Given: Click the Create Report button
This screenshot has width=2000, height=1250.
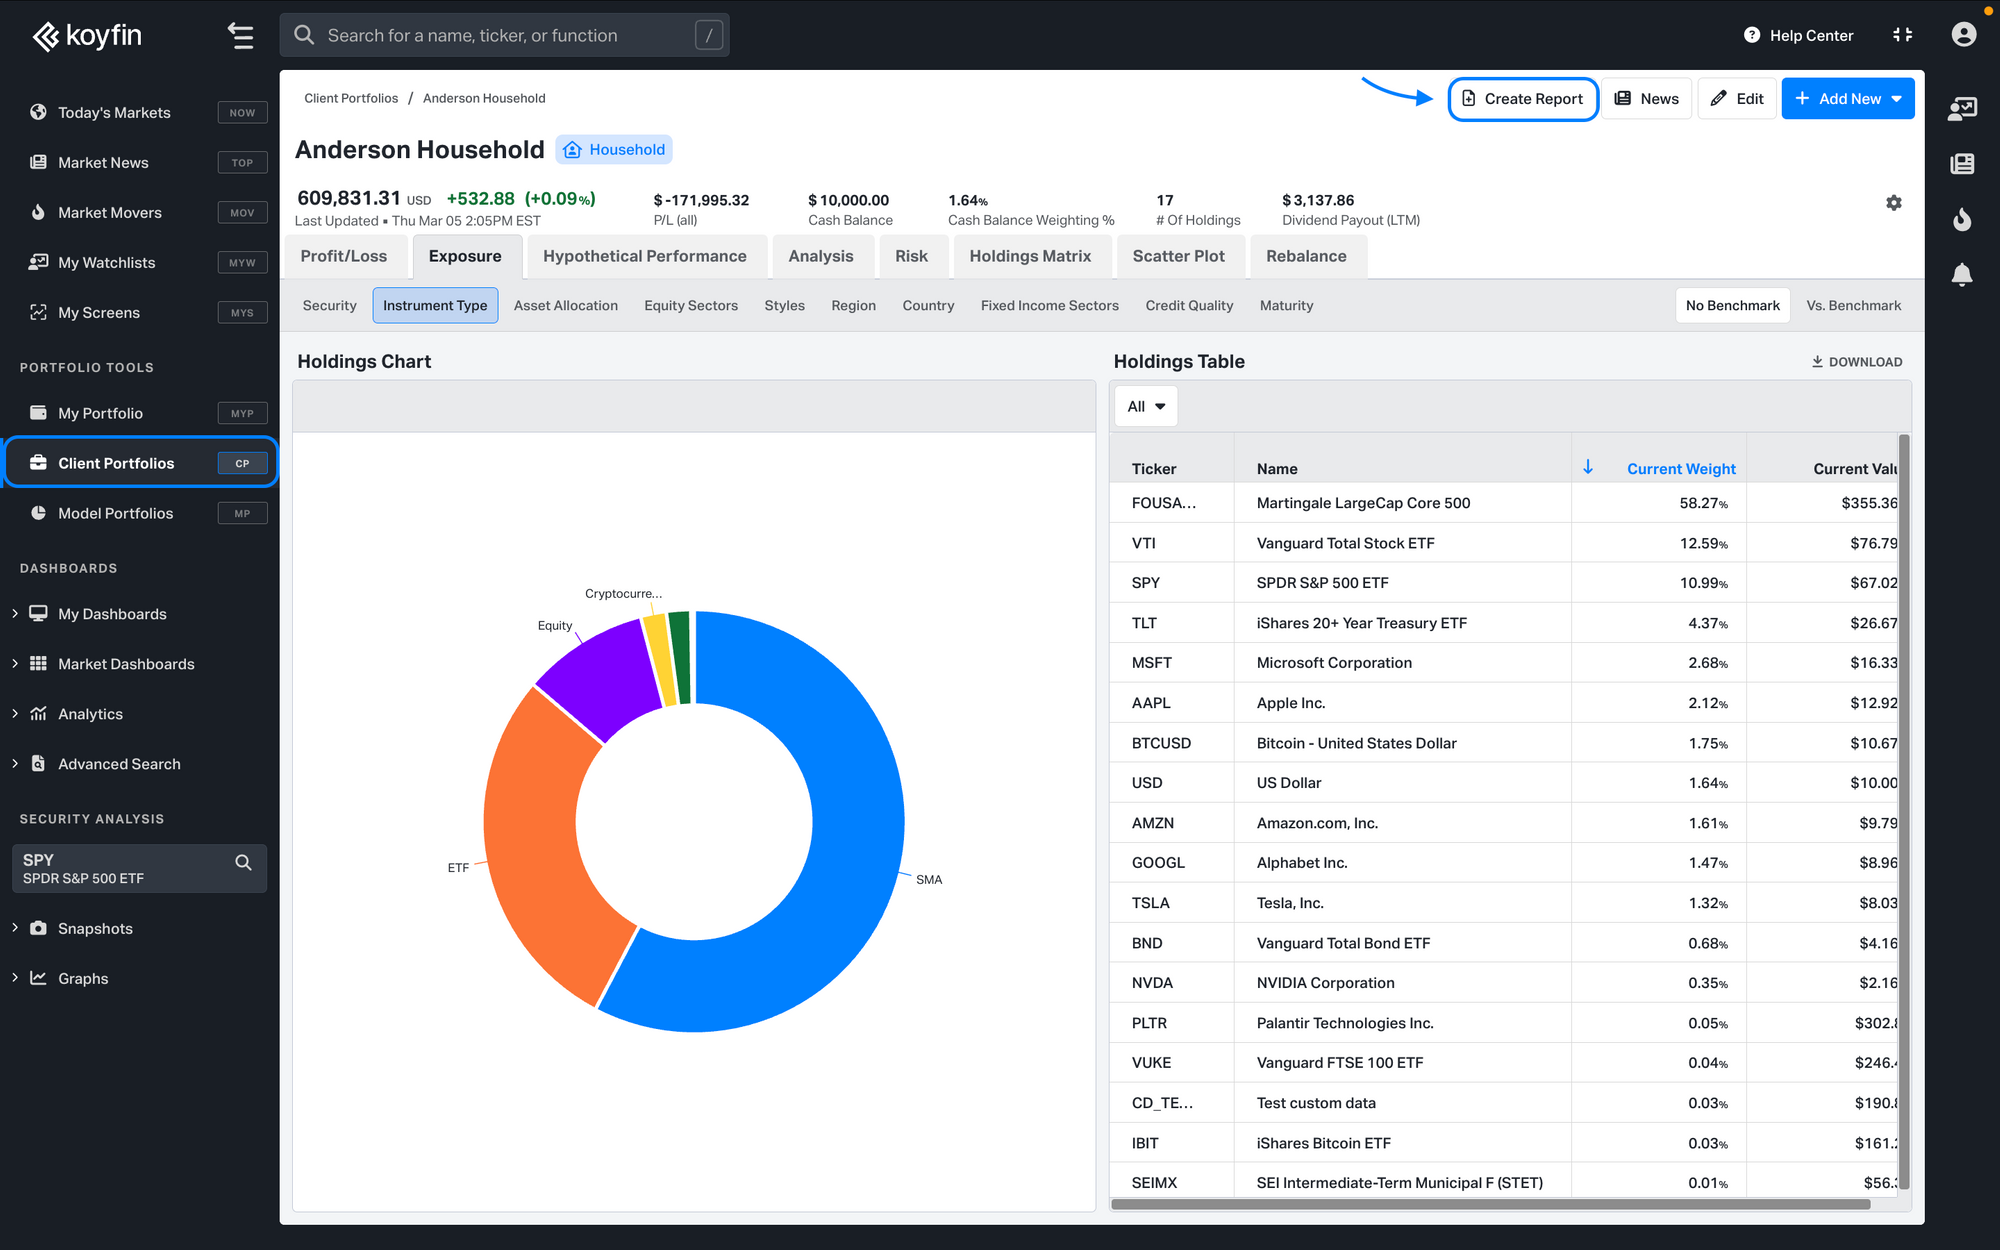Looking at the screenshot, I should point(1522,99).
